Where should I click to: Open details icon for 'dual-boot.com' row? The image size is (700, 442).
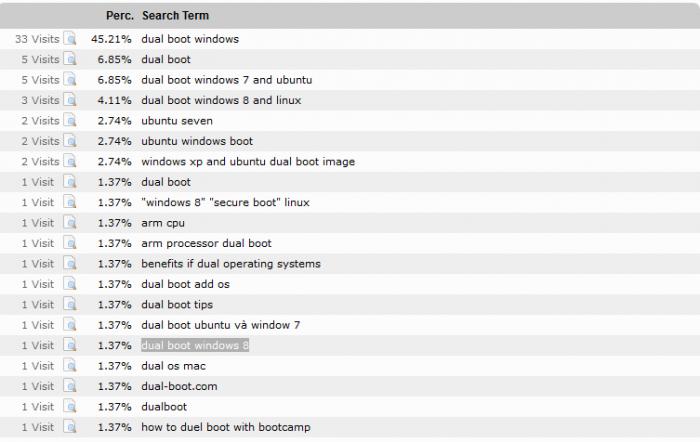(70, 386)
